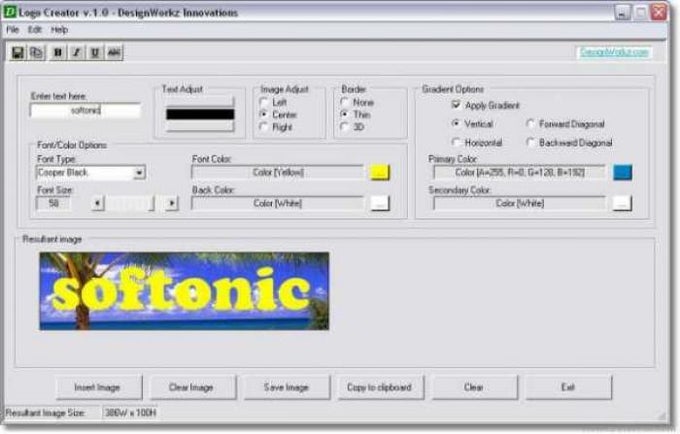Click the Insert Image button
The height and width of the screenshot is (434, 680).
pyautogui.click(x=99, y=388)
